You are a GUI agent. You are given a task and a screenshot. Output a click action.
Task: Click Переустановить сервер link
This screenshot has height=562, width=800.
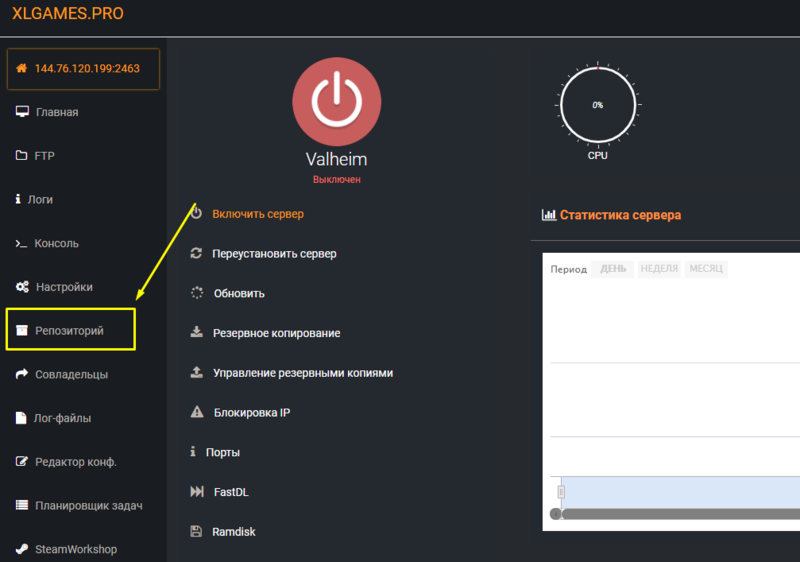click(x=274, y=254)
